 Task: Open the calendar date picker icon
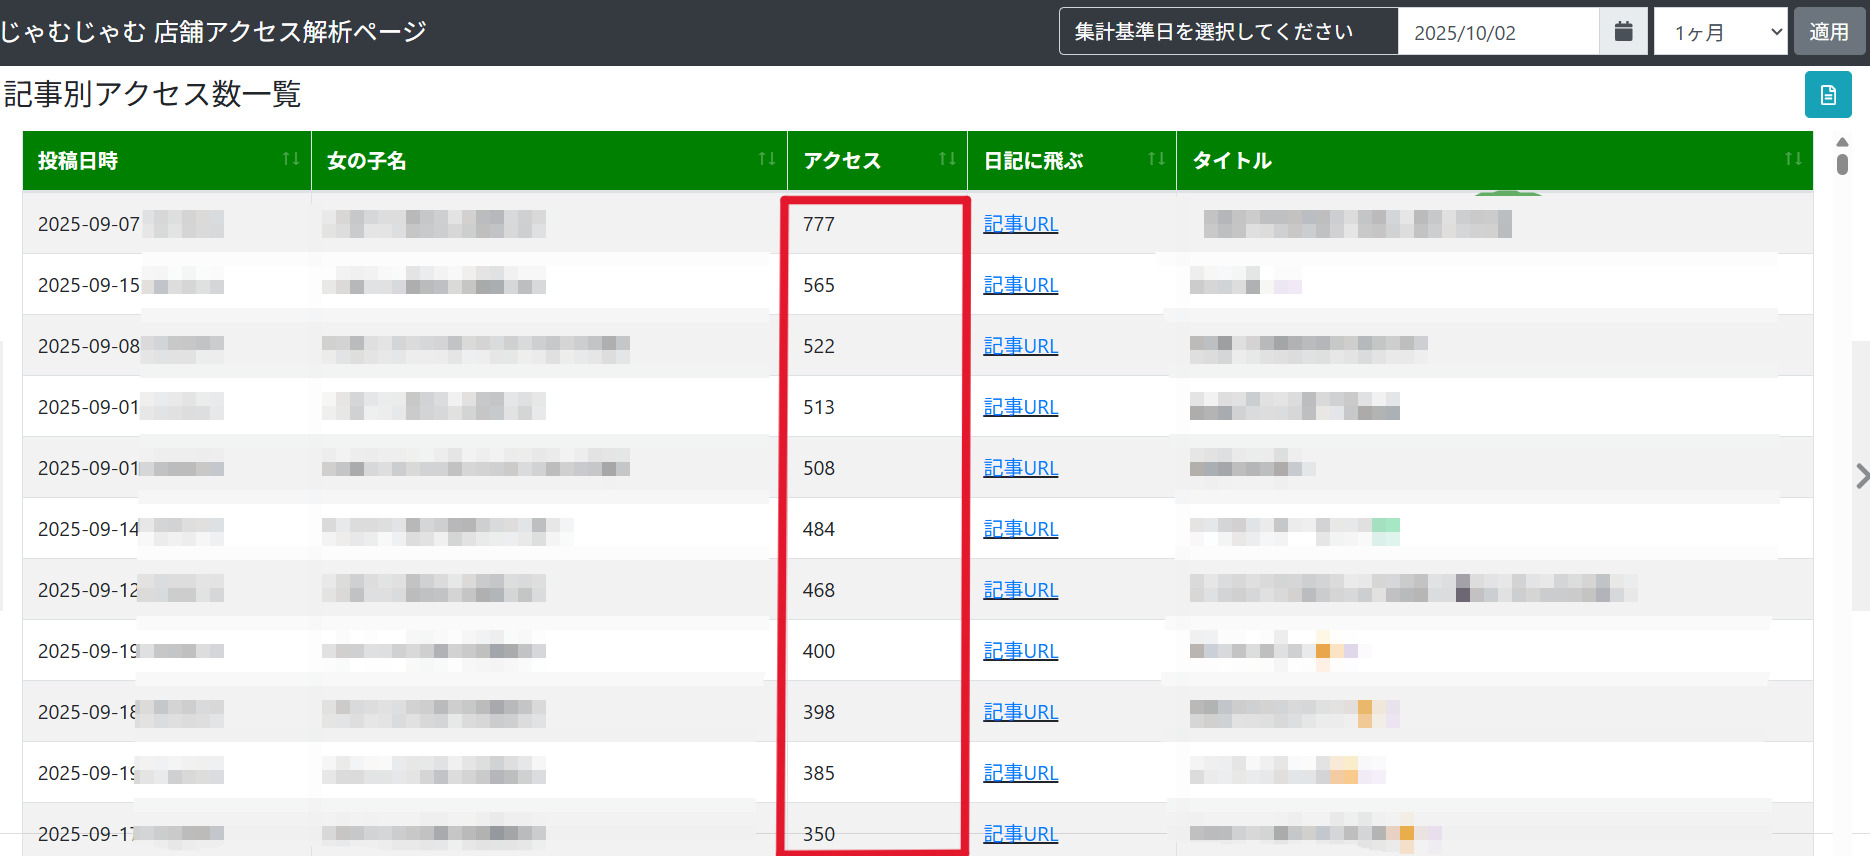(1623, 32)
